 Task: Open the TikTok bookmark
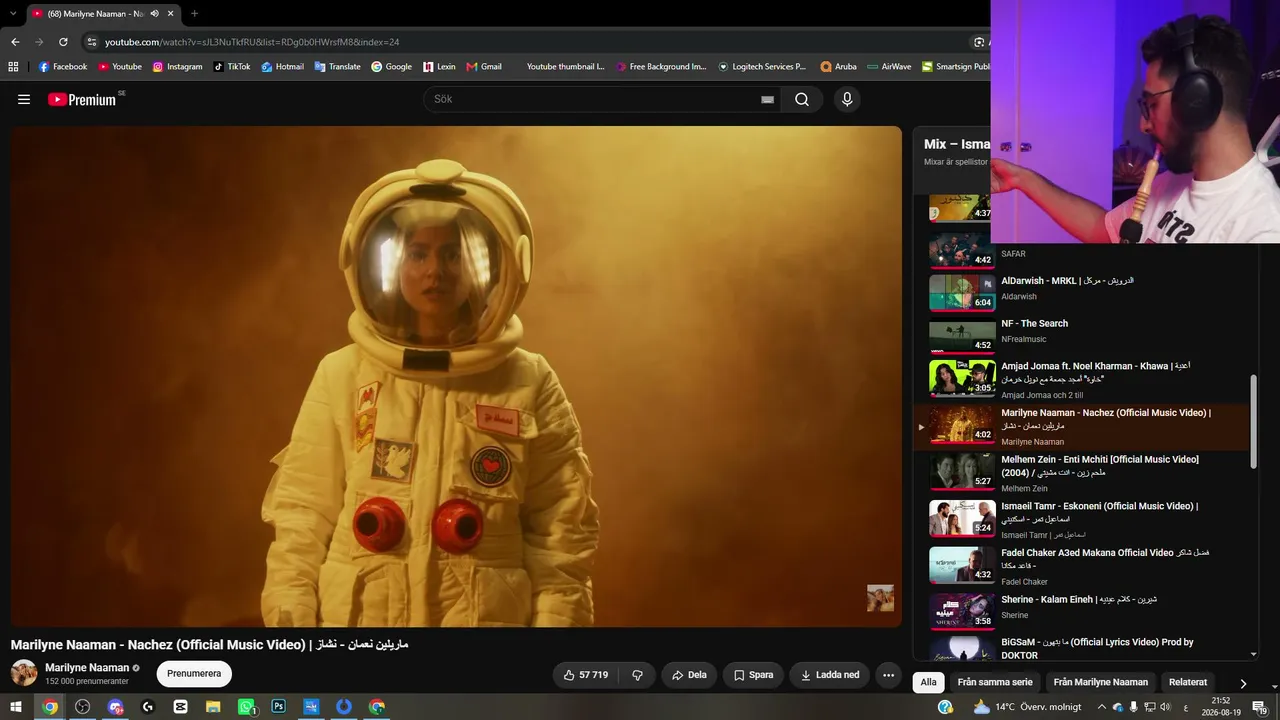(231, 67)
